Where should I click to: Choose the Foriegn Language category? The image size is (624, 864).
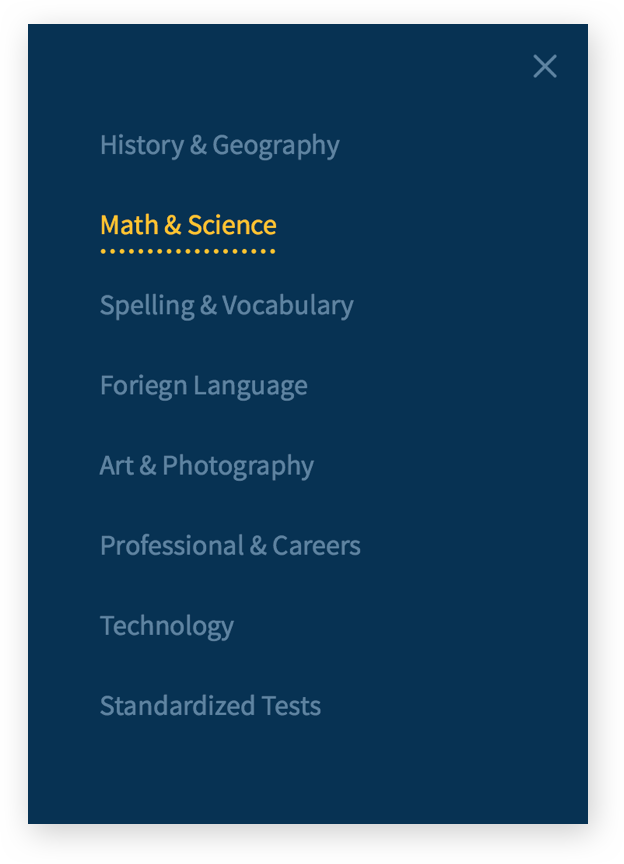pos(203,385)
